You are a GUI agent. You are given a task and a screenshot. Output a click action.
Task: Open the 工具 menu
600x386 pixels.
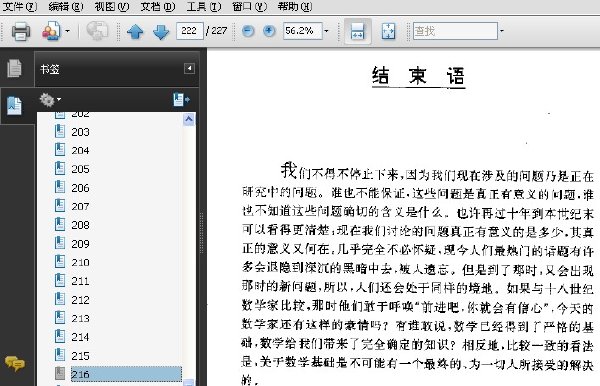[204, 6]
